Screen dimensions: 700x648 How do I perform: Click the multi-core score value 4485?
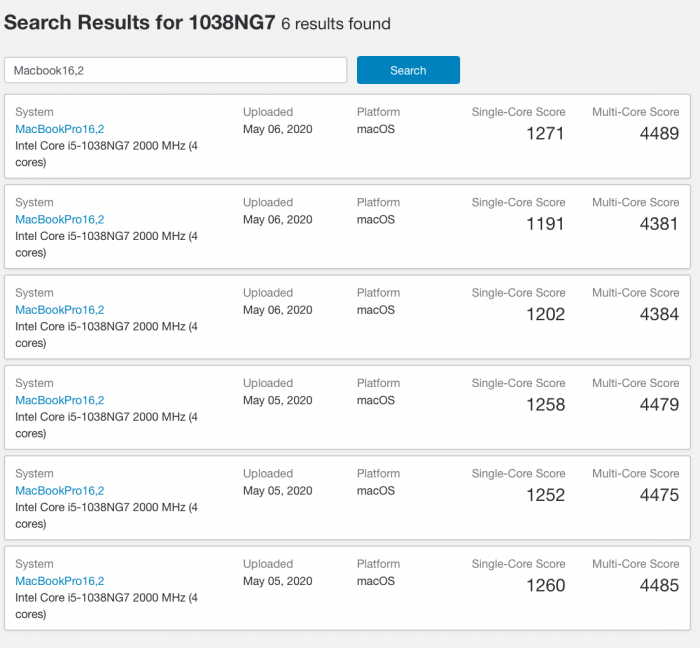[659, 586]
